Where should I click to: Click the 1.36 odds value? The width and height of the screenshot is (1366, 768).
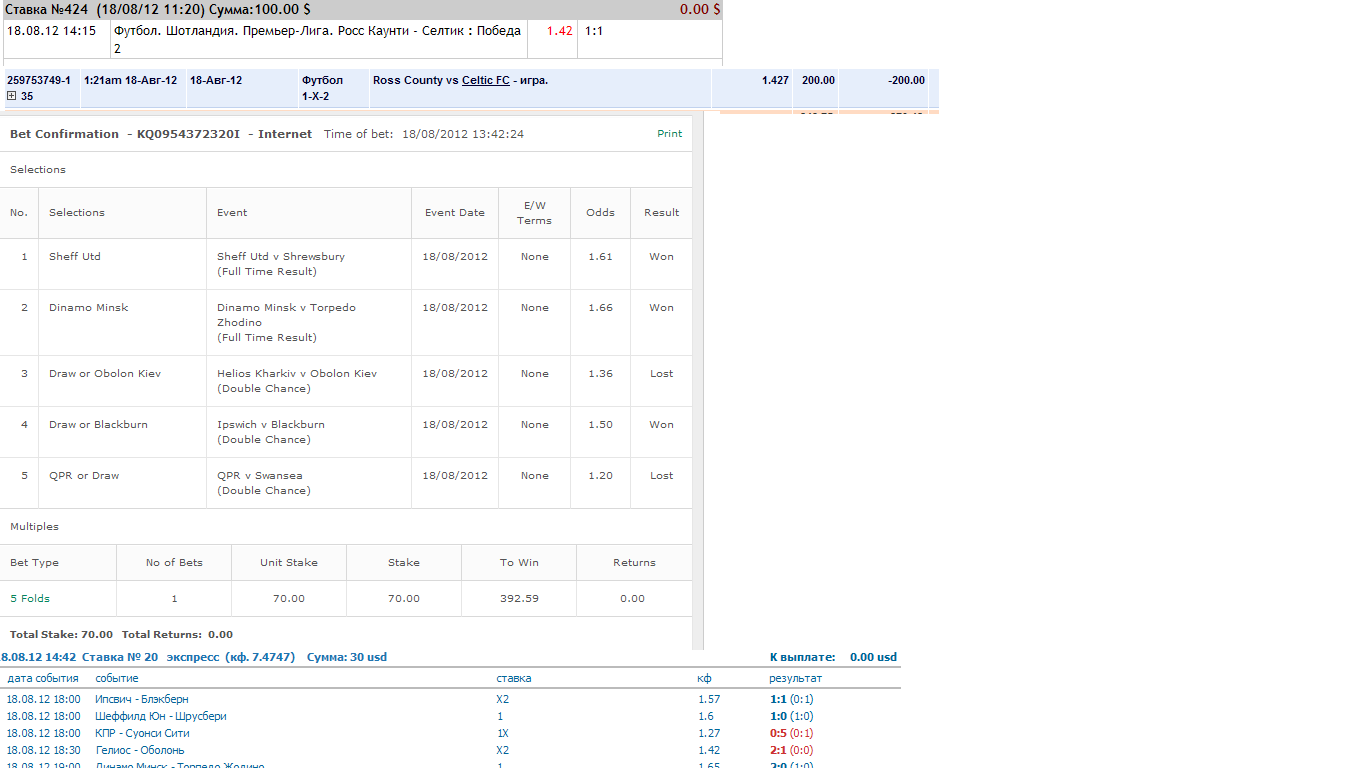[600, 374]
